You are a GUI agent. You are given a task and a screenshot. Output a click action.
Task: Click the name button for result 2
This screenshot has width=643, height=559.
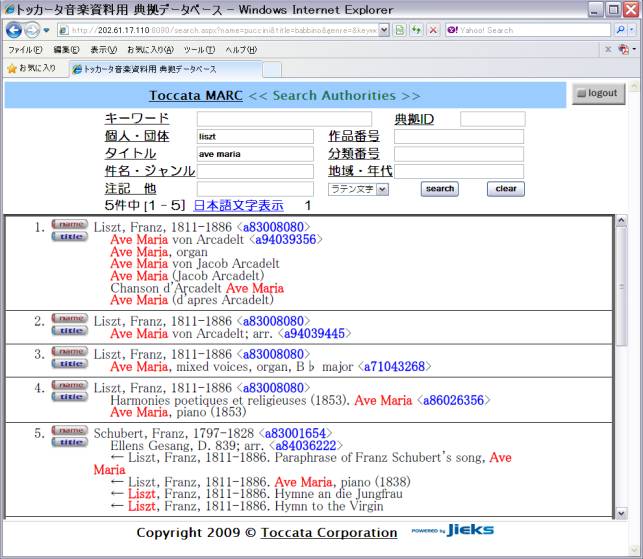(x=70, y=318)
